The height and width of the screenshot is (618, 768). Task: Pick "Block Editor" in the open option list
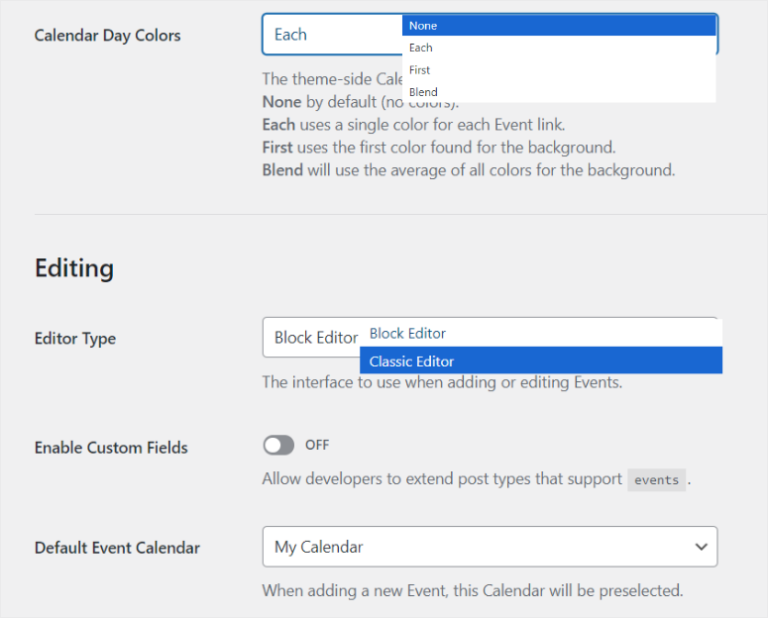540,333
